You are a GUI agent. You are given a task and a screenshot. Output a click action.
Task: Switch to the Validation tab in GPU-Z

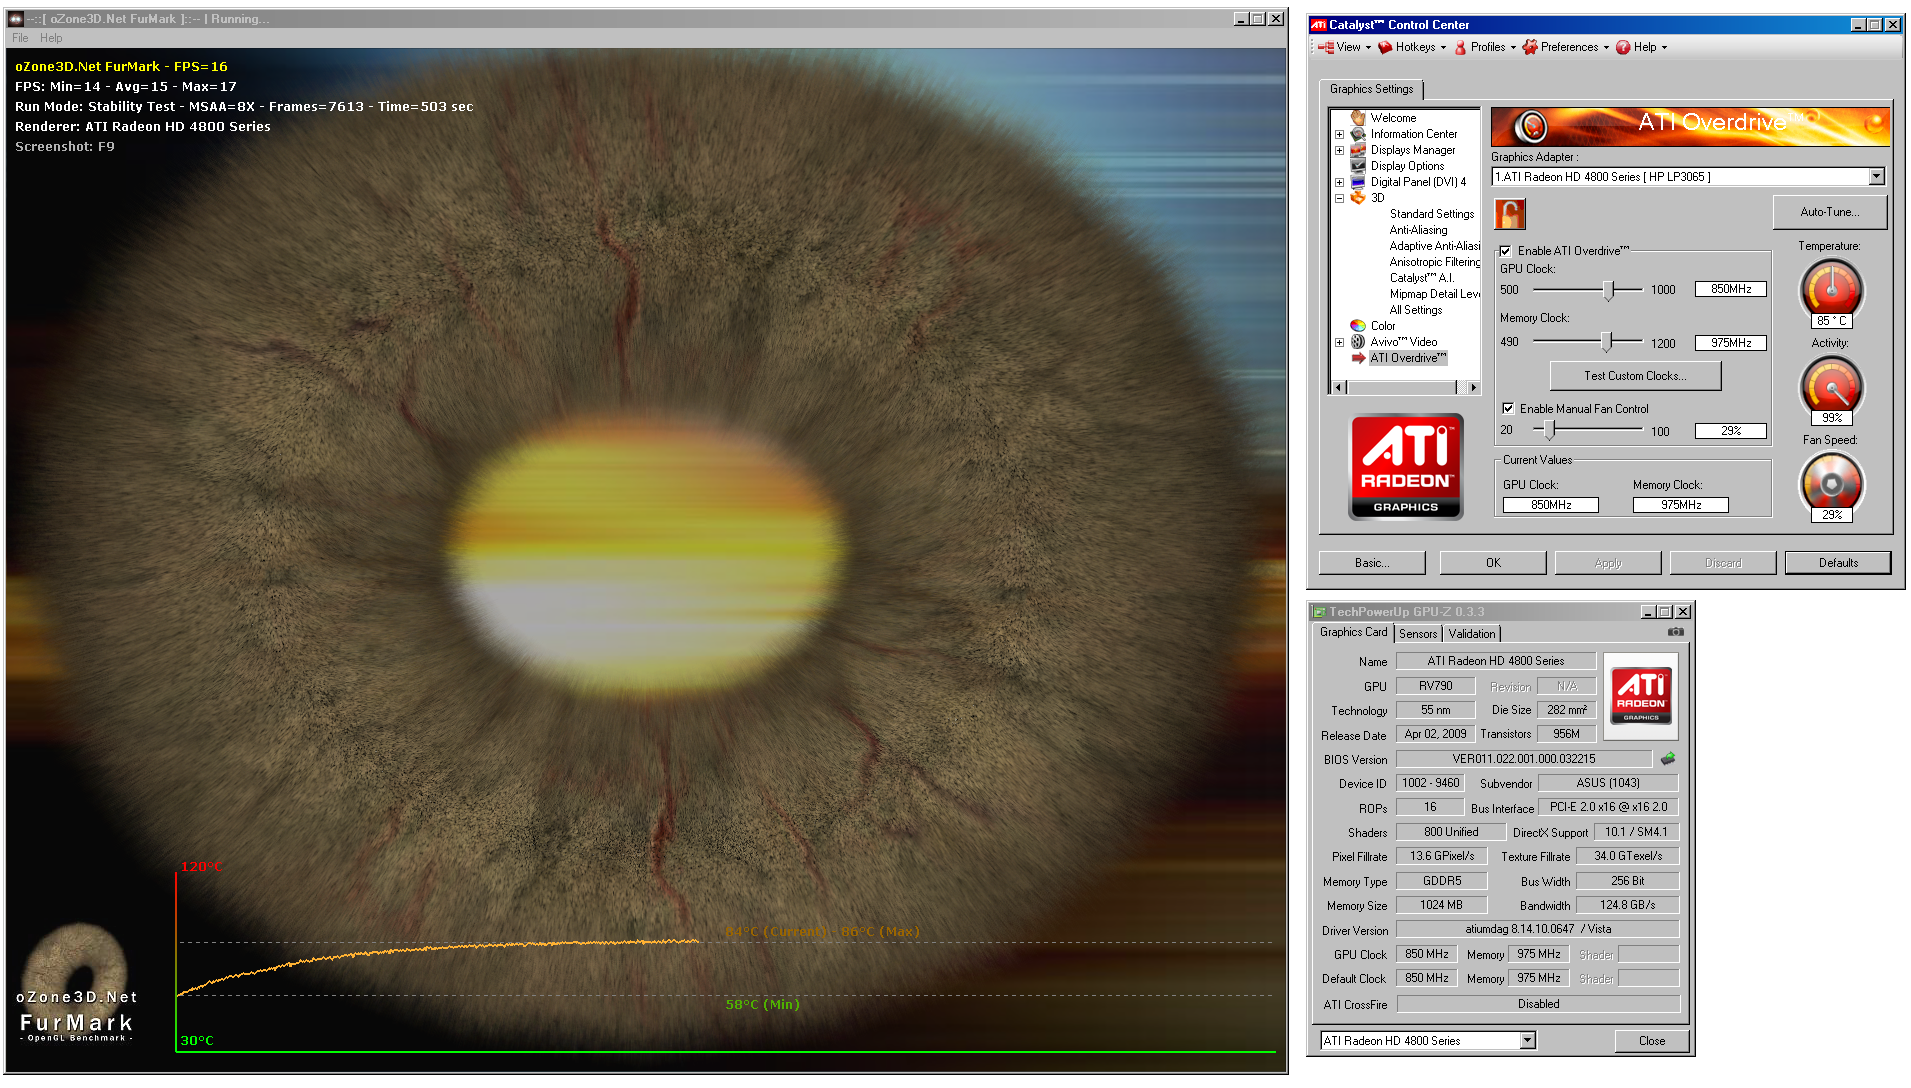(x=1472, y=634)
